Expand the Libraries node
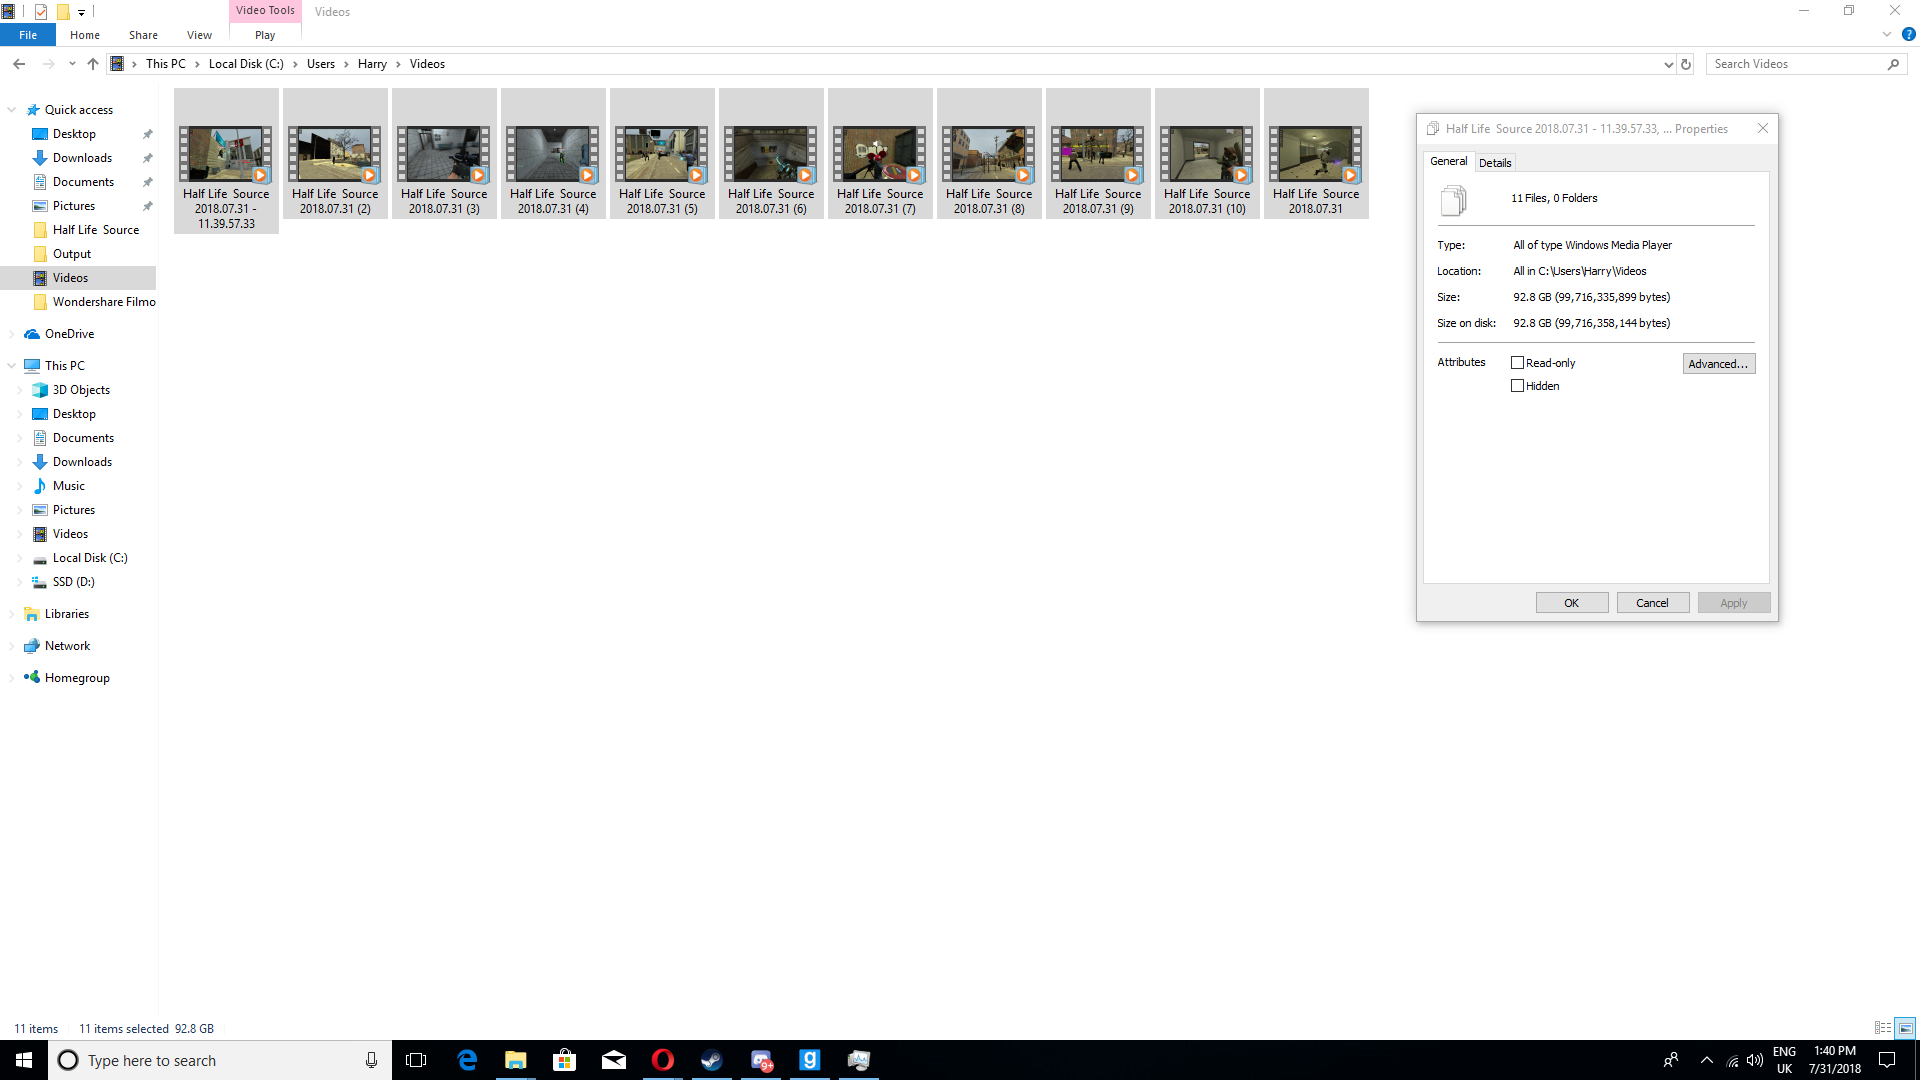 pyautogui.click(x=12, y=614)
